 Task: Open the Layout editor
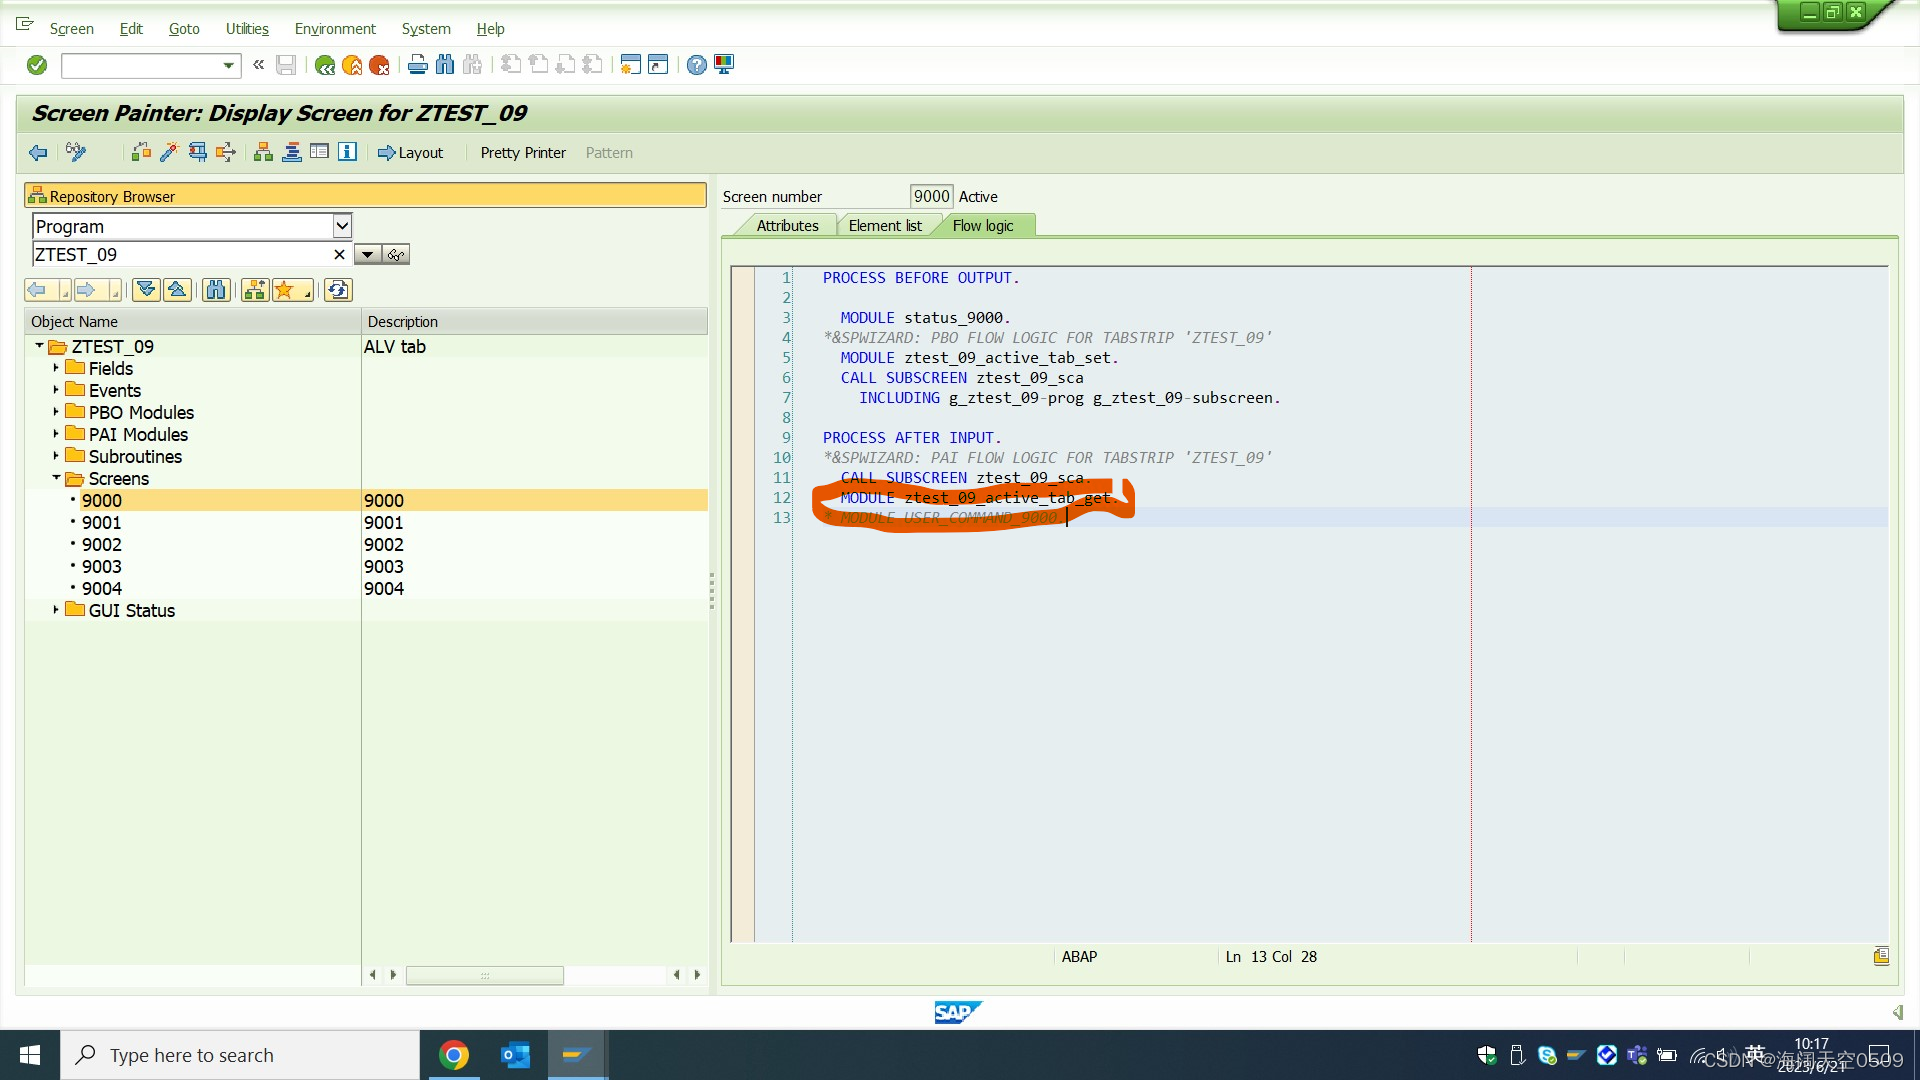click(410, 152)
